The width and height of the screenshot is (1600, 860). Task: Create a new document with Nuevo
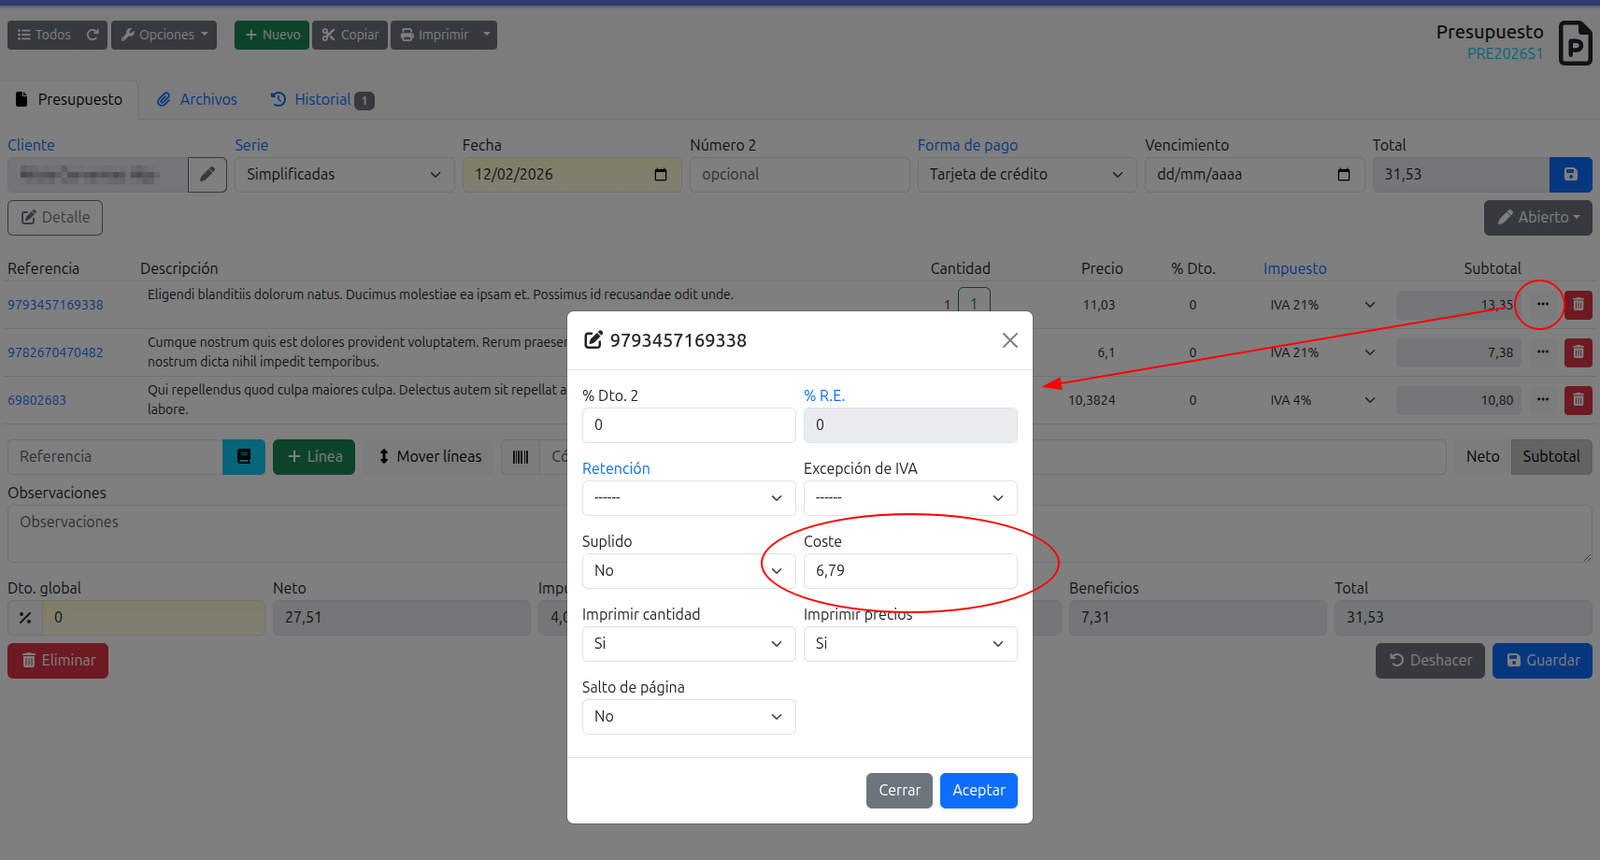(x=272, y=35)
